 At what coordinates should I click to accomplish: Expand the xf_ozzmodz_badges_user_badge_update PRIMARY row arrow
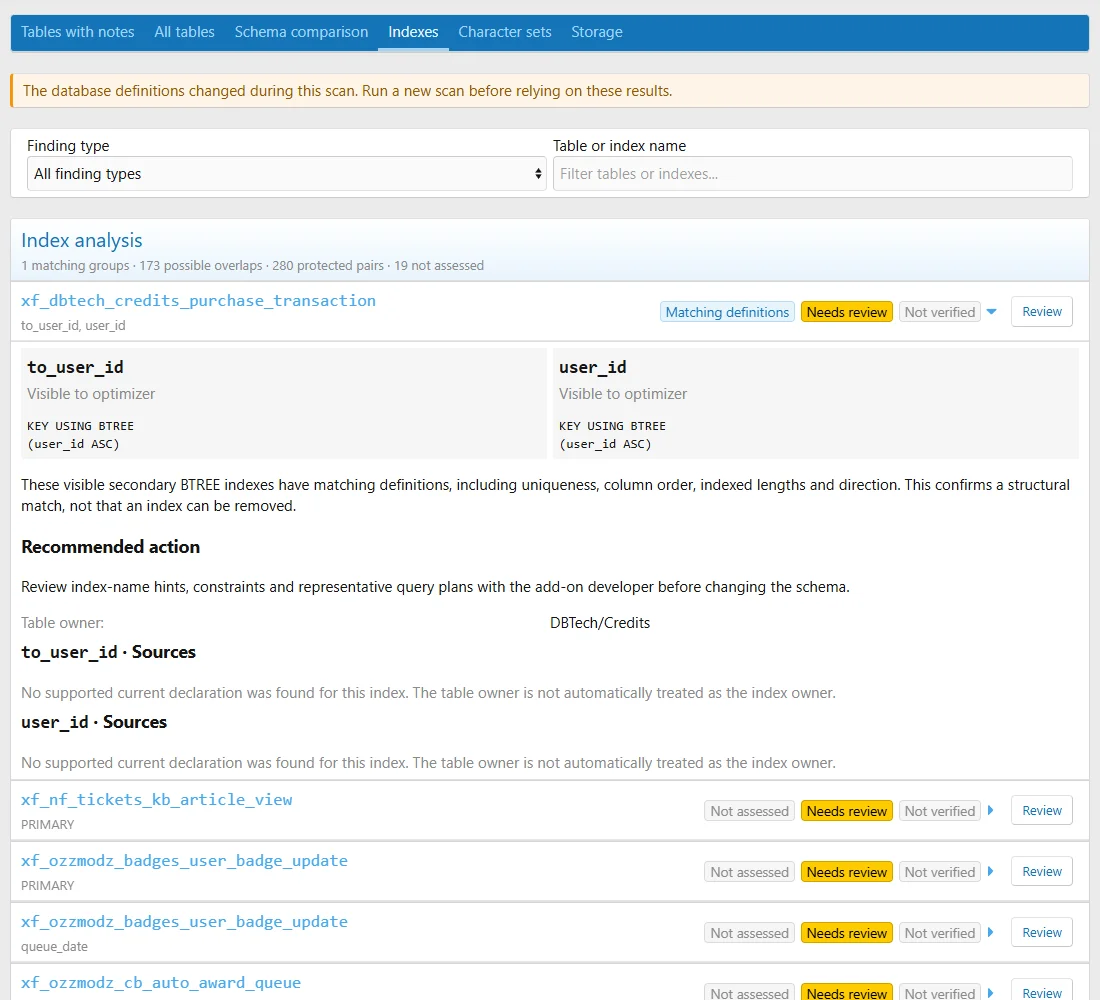(991, 872)
